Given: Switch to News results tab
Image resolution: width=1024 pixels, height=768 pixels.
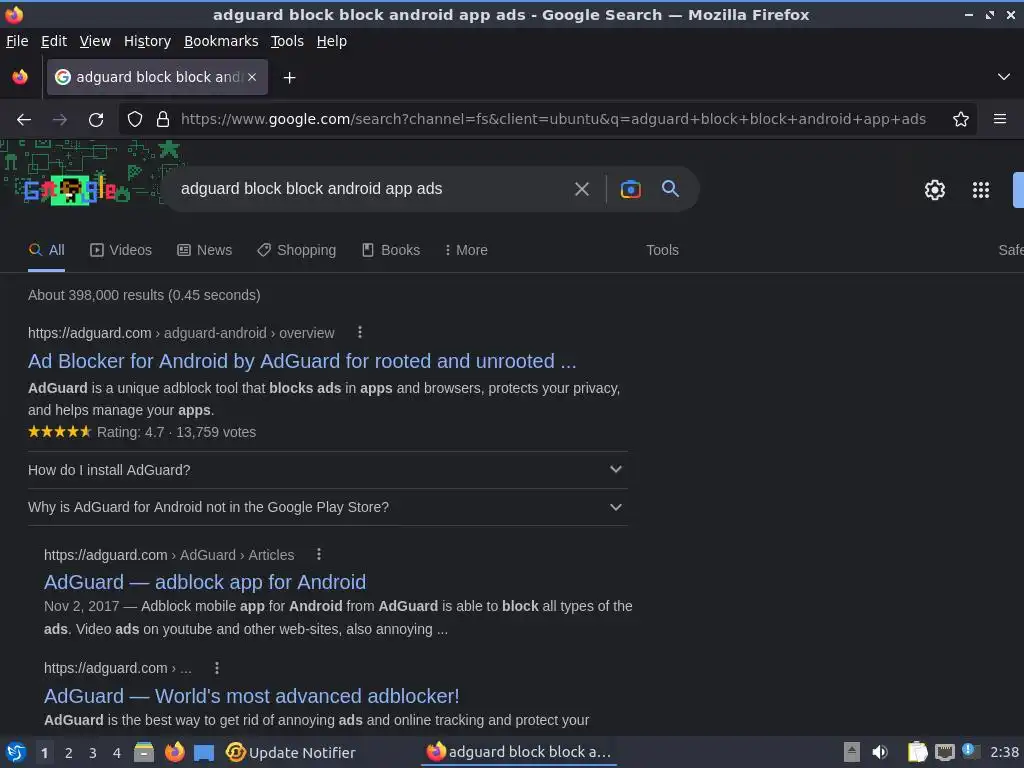Looking at the screenshot, I should (204, 250).
